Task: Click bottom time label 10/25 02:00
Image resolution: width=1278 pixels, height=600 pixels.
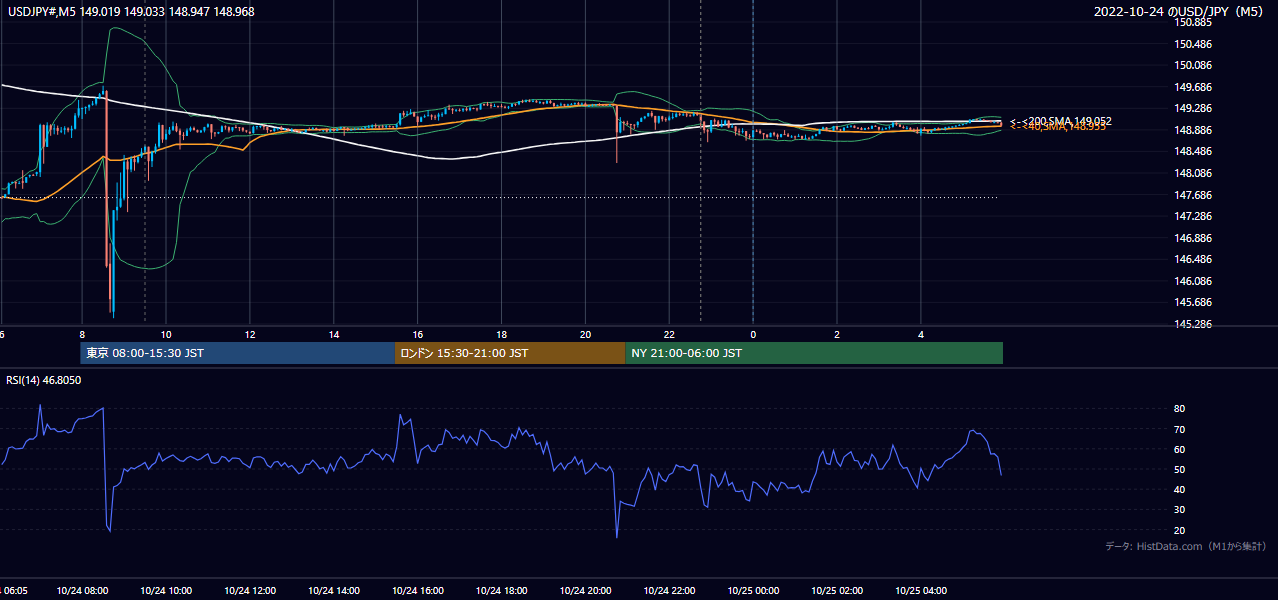Action: [838, 591]
